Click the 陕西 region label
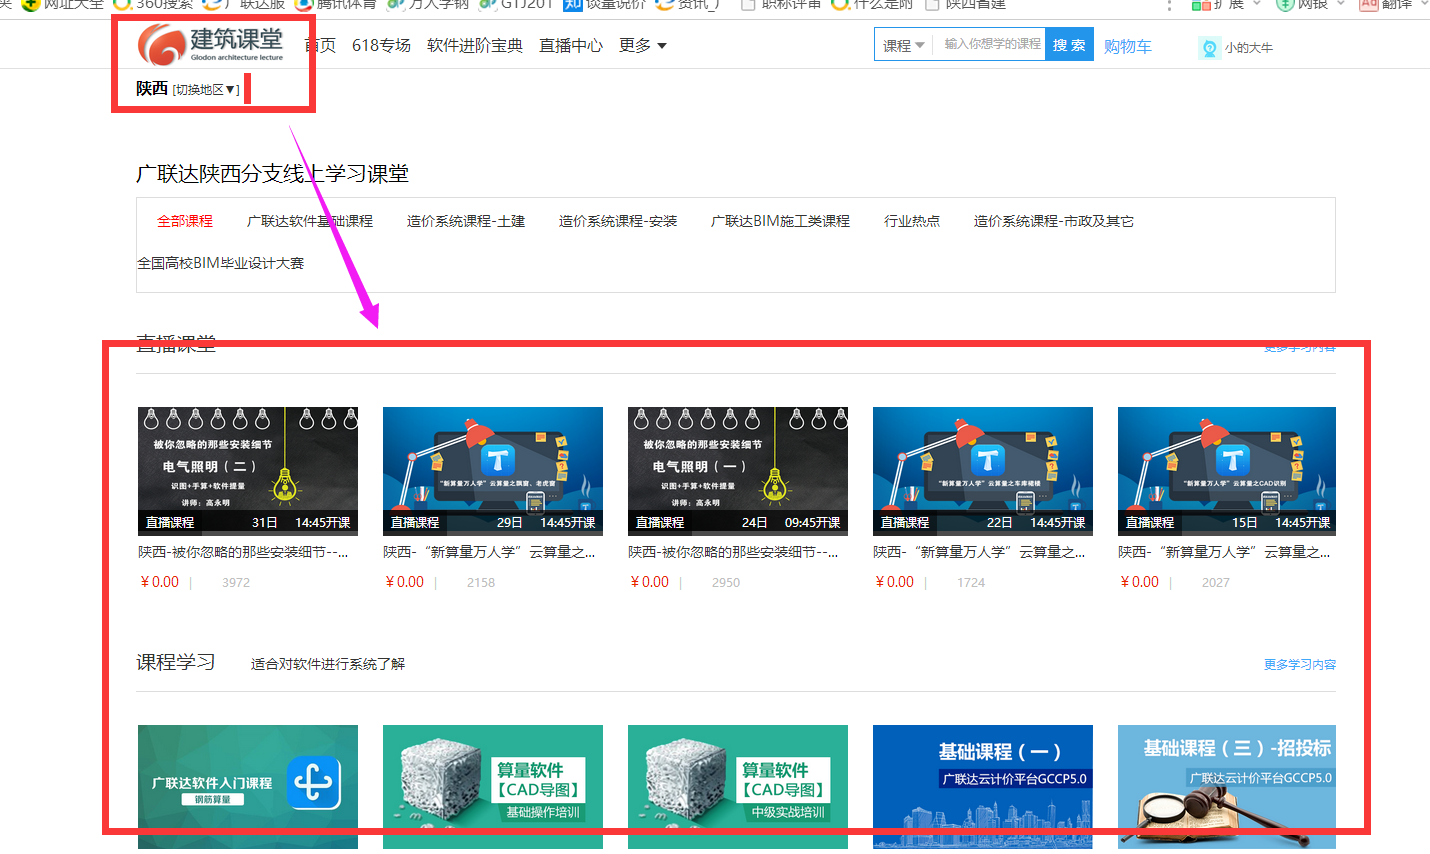 tap(152, 89)
